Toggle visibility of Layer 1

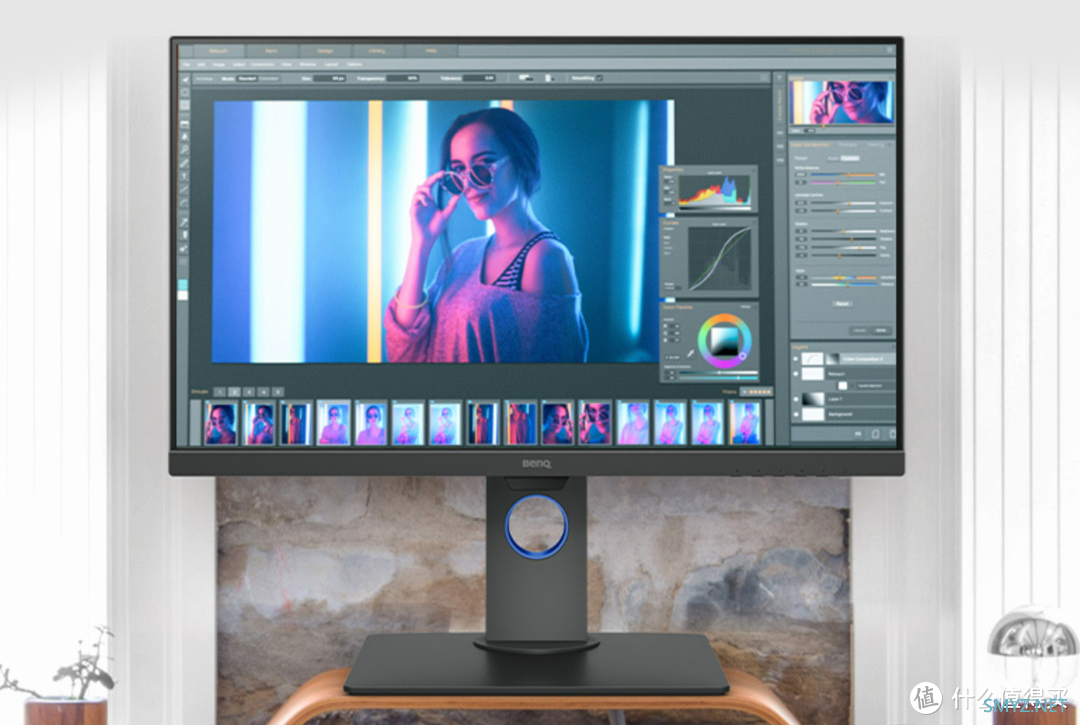pyautogui.click(x=796, y=399)
